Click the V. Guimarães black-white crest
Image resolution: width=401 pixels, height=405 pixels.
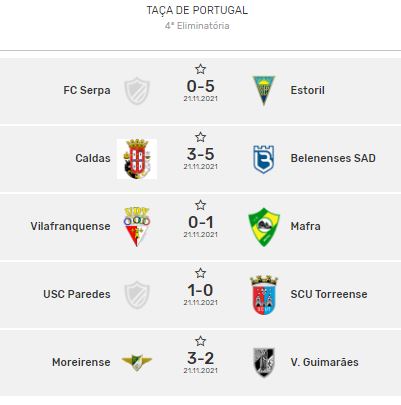click(x=264, y=362)
